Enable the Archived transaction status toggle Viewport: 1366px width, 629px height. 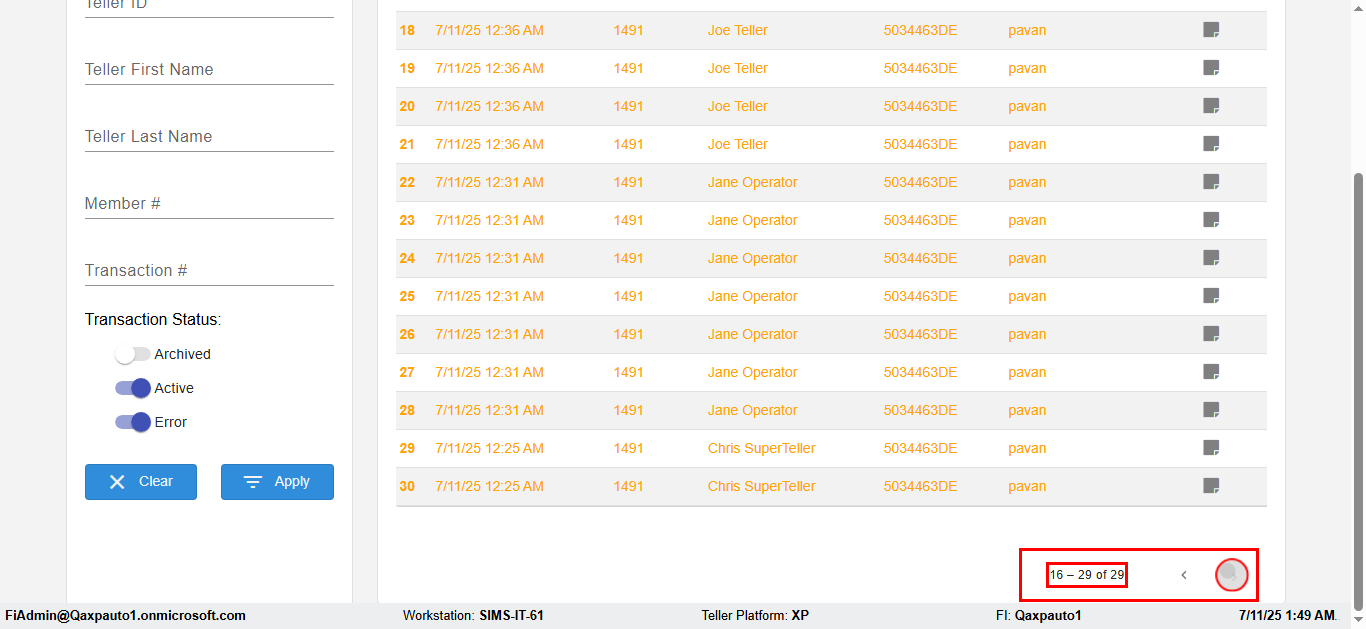pos(133,354)
